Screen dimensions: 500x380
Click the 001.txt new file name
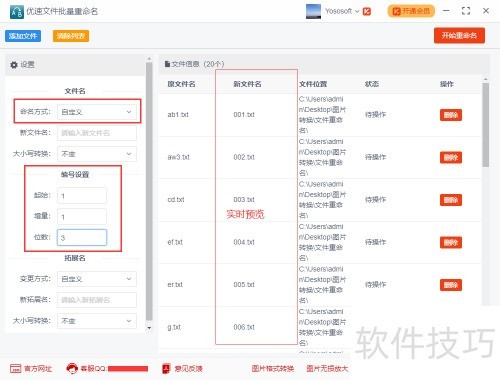244,115
